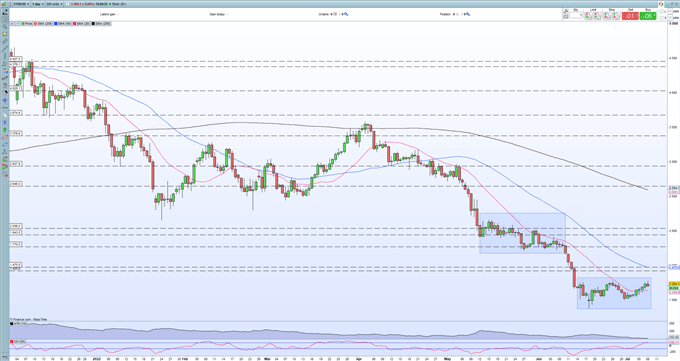
Task: Click the second Limit order button
Action: pos(598,16)
